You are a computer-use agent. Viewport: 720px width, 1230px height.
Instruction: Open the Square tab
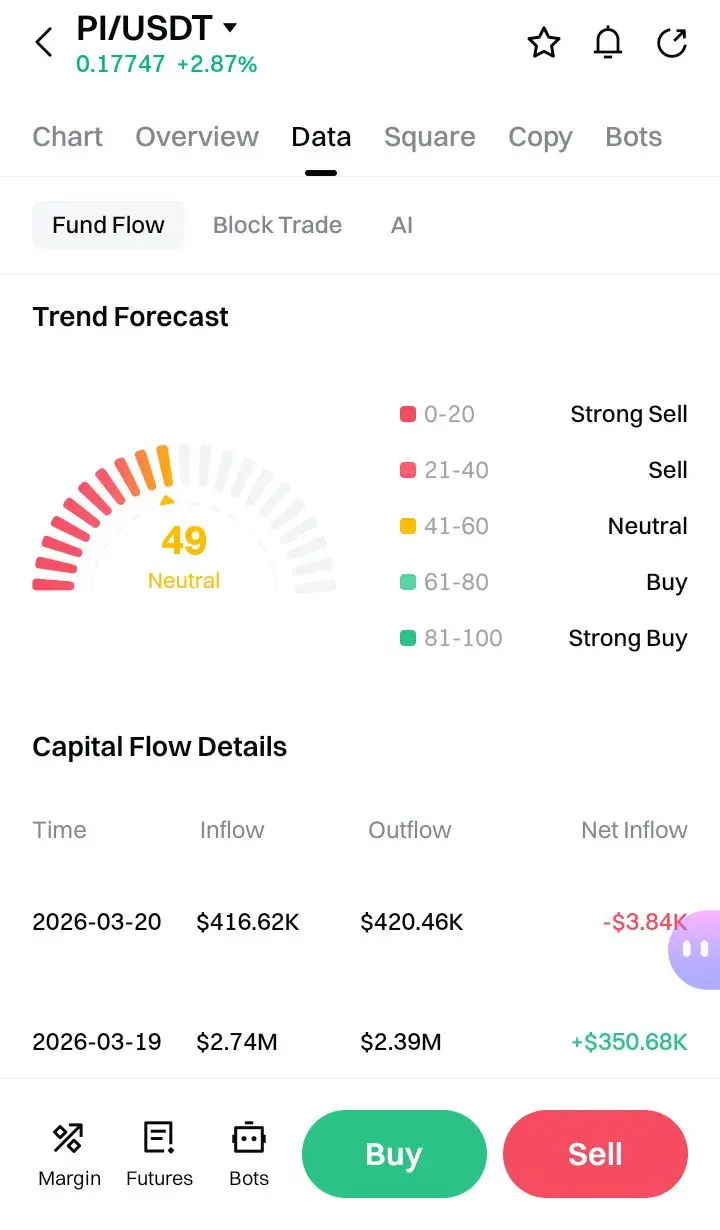tap(430, 137)
